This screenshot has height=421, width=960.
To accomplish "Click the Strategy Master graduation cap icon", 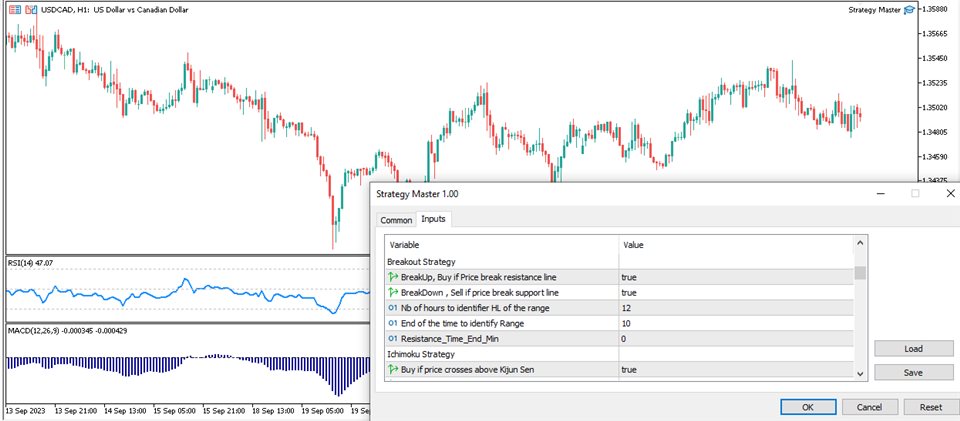I will 909,10.
